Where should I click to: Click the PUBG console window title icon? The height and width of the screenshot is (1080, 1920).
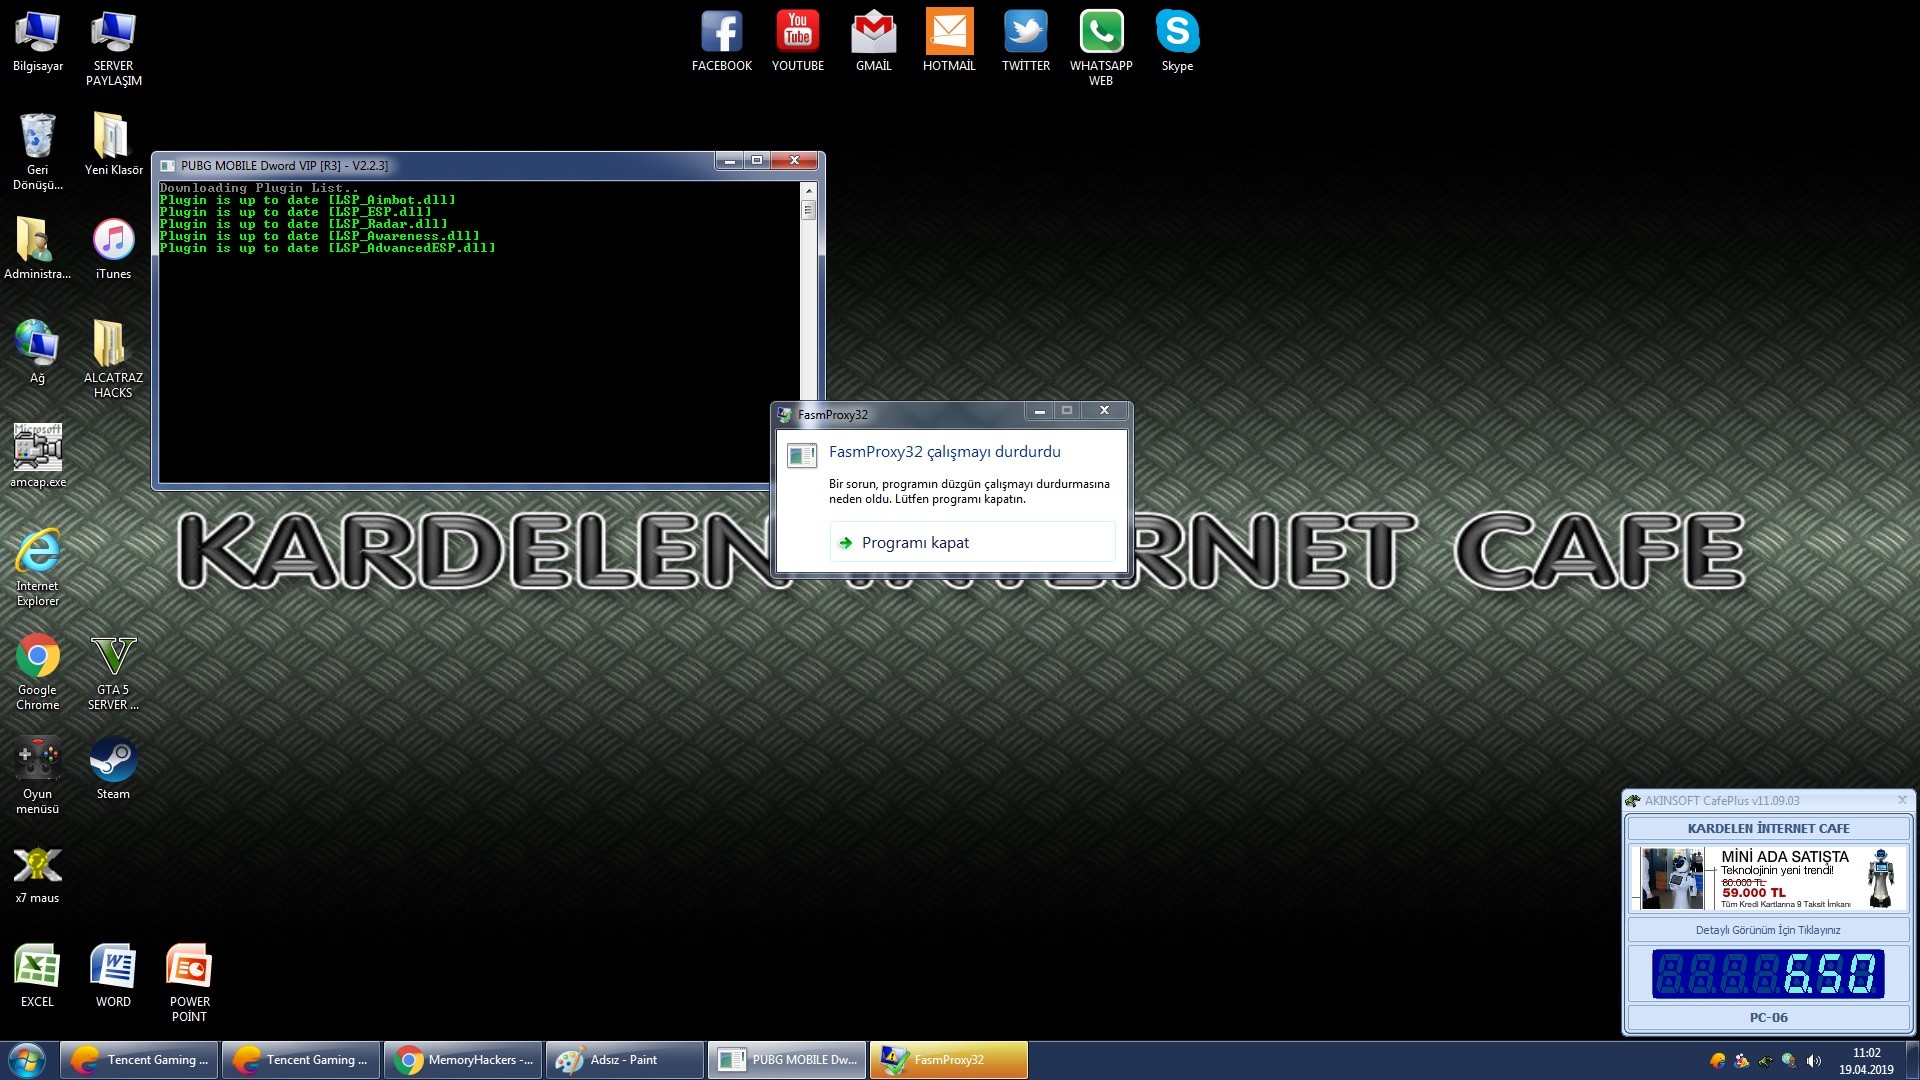(167, 166)
